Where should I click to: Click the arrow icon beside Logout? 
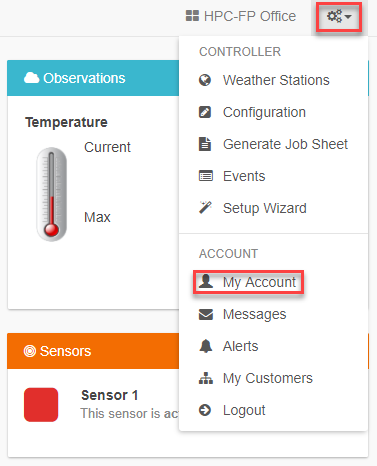click(x=205, y=410)
